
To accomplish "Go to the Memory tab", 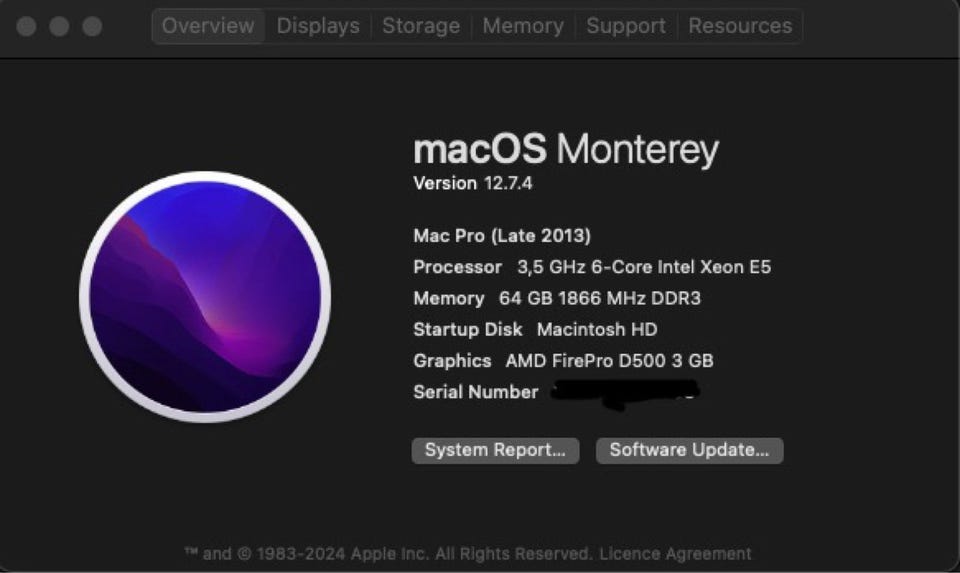I will coord(523,26).
